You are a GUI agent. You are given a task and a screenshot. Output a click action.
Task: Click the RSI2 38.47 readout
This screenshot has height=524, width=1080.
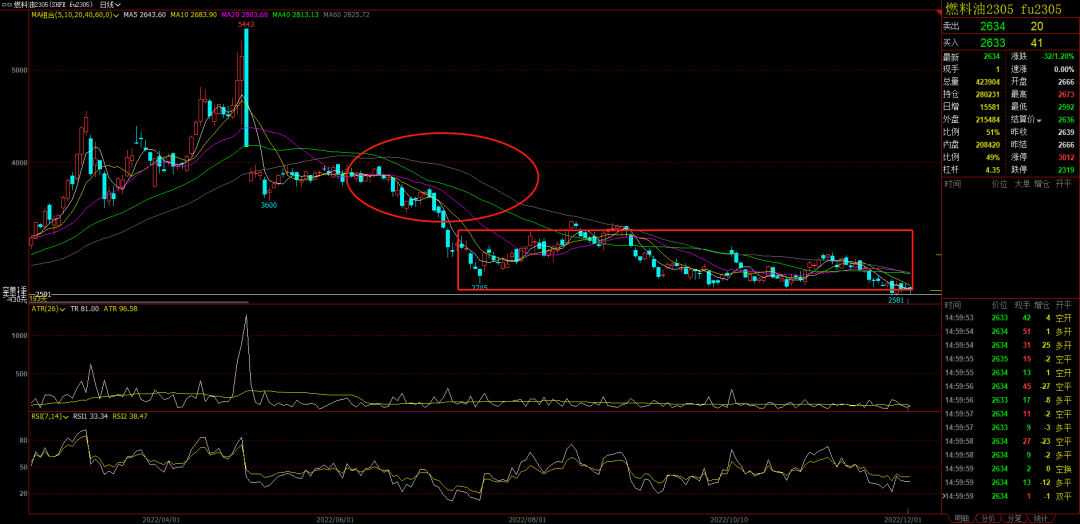[130, 416]
